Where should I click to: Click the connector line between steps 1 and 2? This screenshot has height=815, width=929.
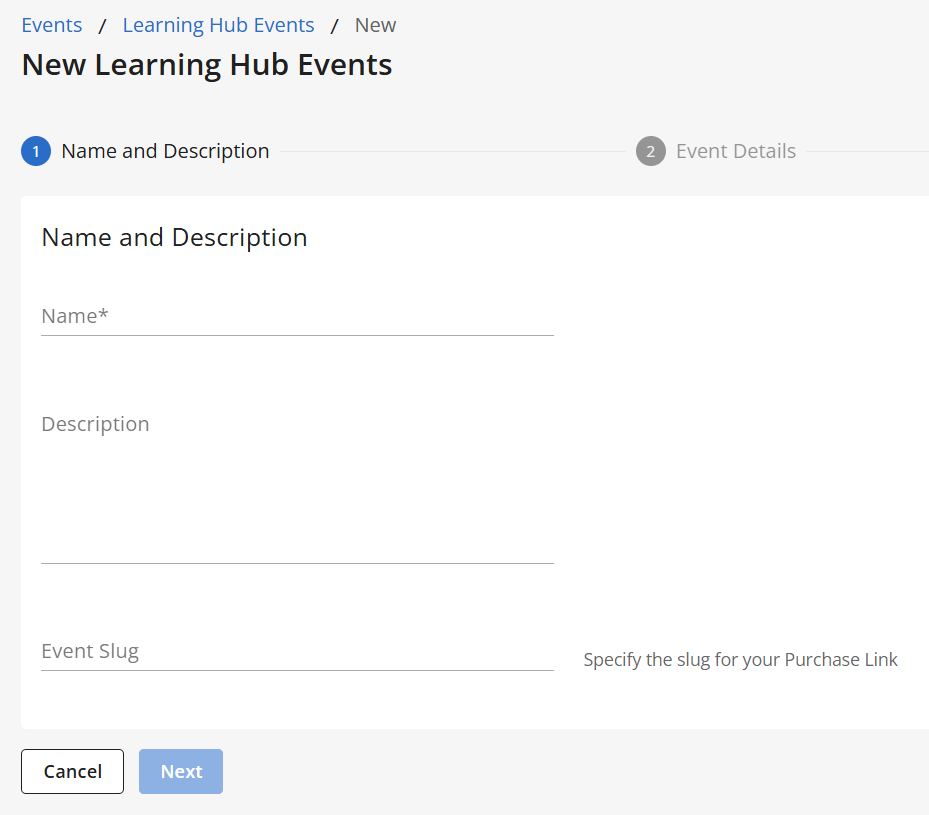click(450, 152)
